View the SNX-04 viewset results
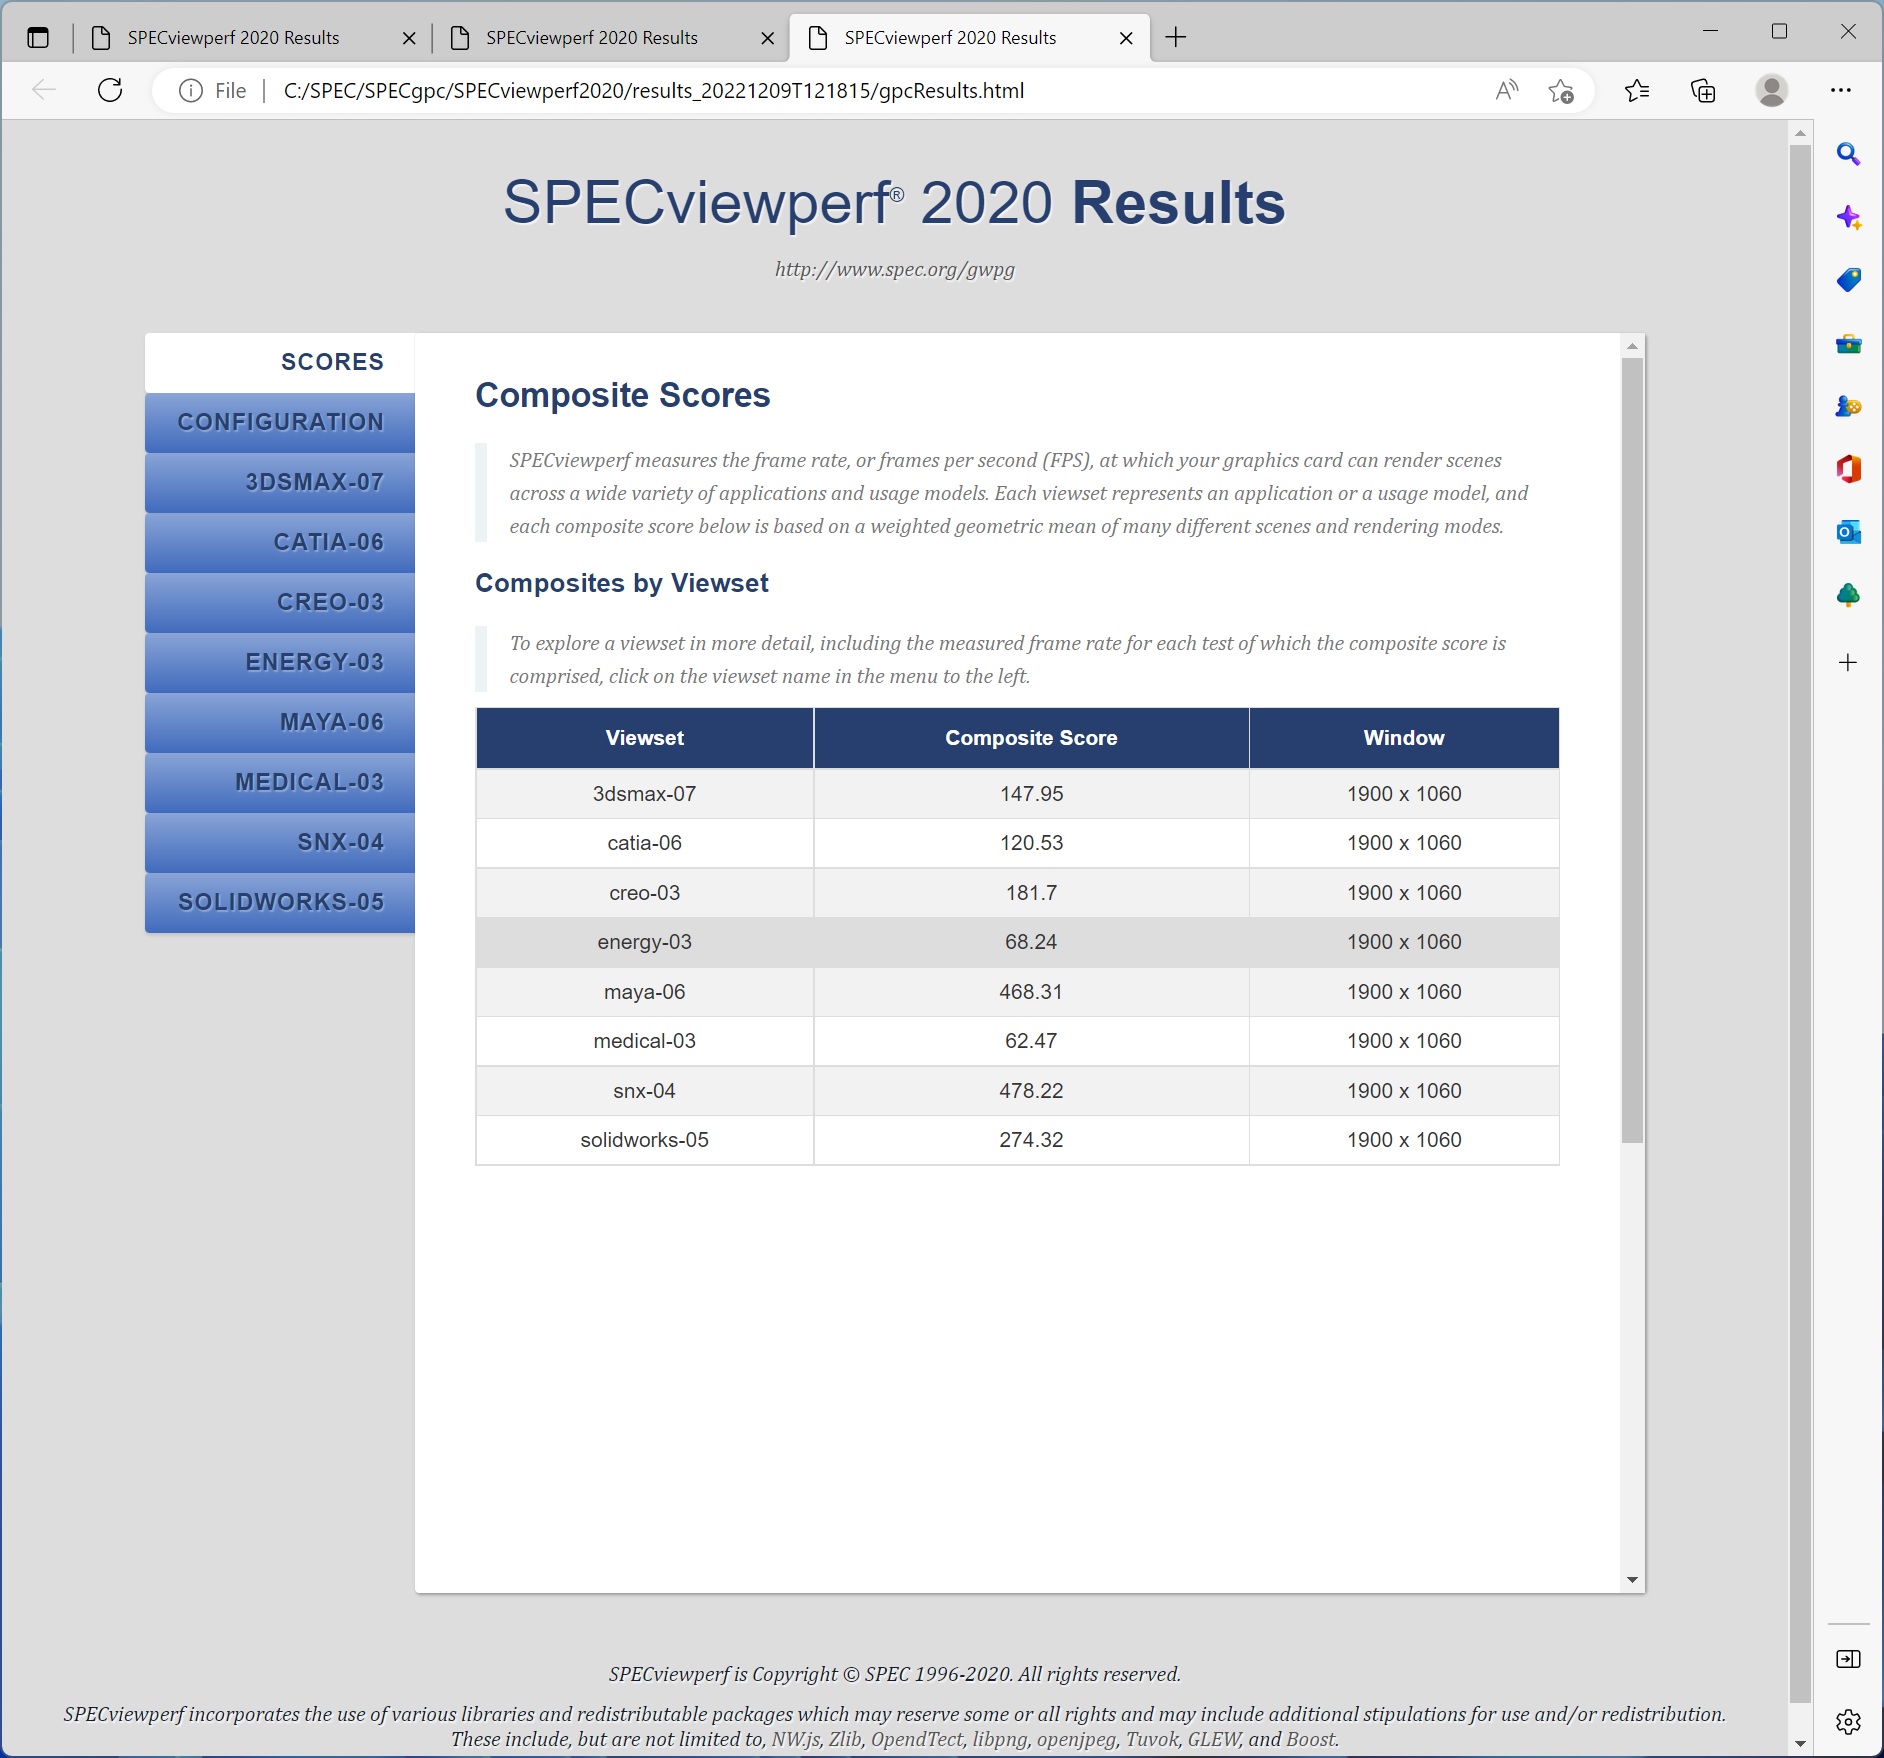Image resolution: width=1884 pixels, height=1758 pixels. pyautogui.click(x=280, y=843)
